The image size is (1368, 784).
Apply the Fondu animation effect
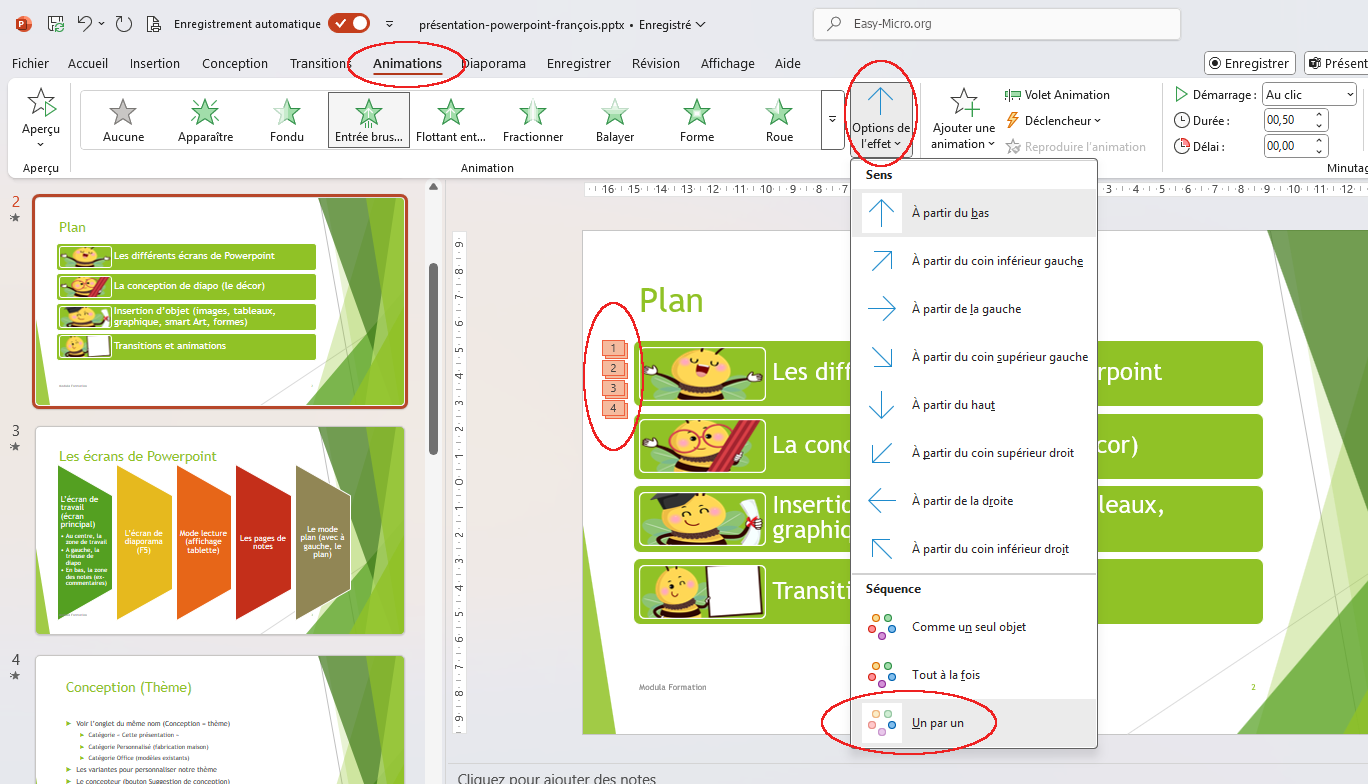point(287,120)
